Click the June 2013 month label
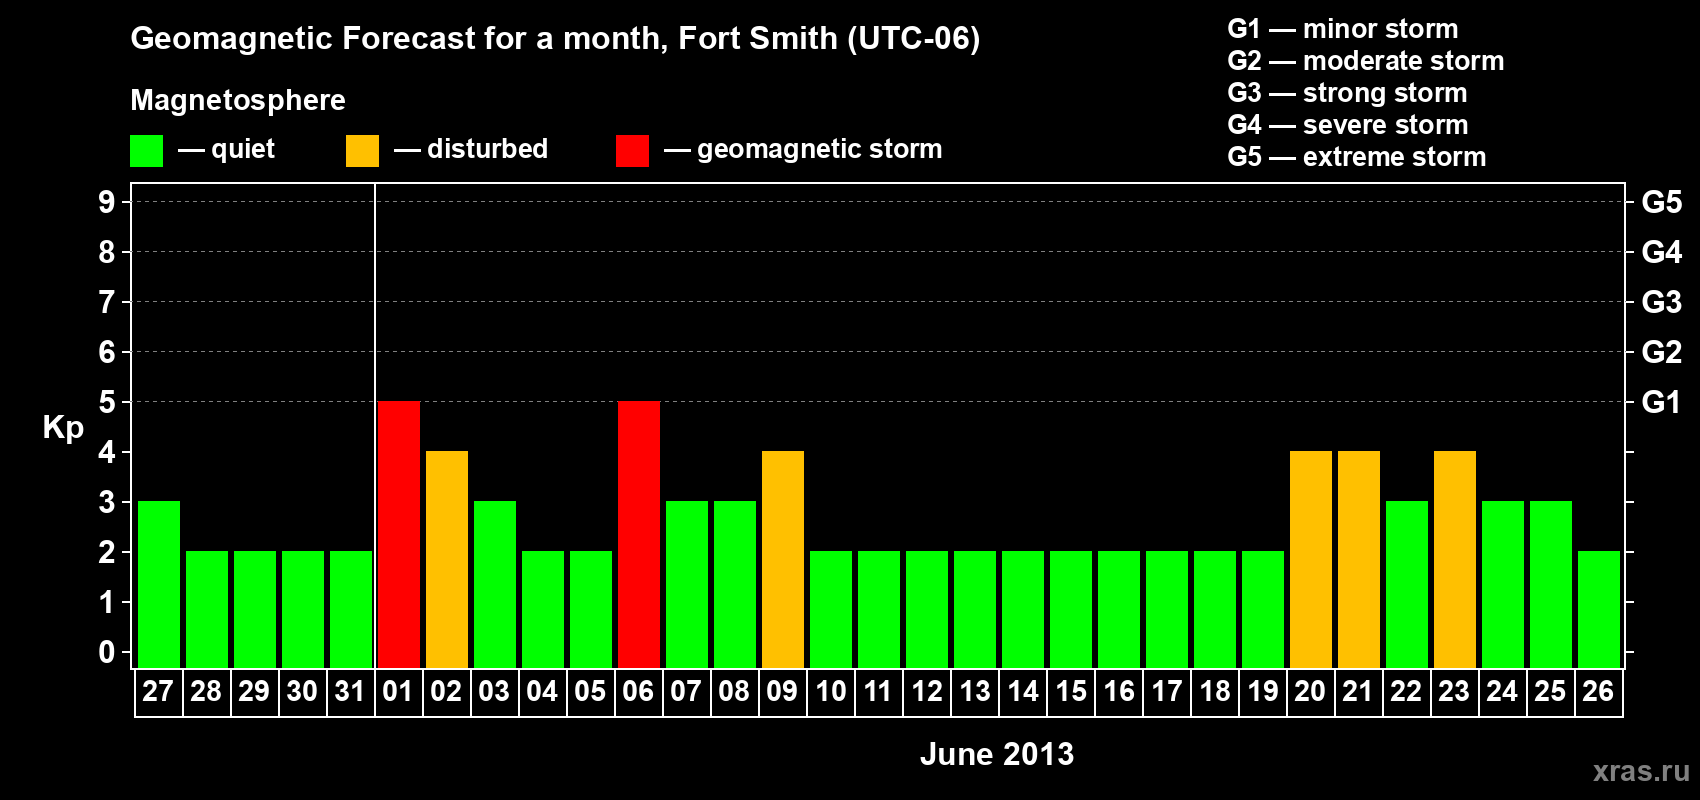The image size is (1700, 800). pyautogui.click(x=997, y=754)
